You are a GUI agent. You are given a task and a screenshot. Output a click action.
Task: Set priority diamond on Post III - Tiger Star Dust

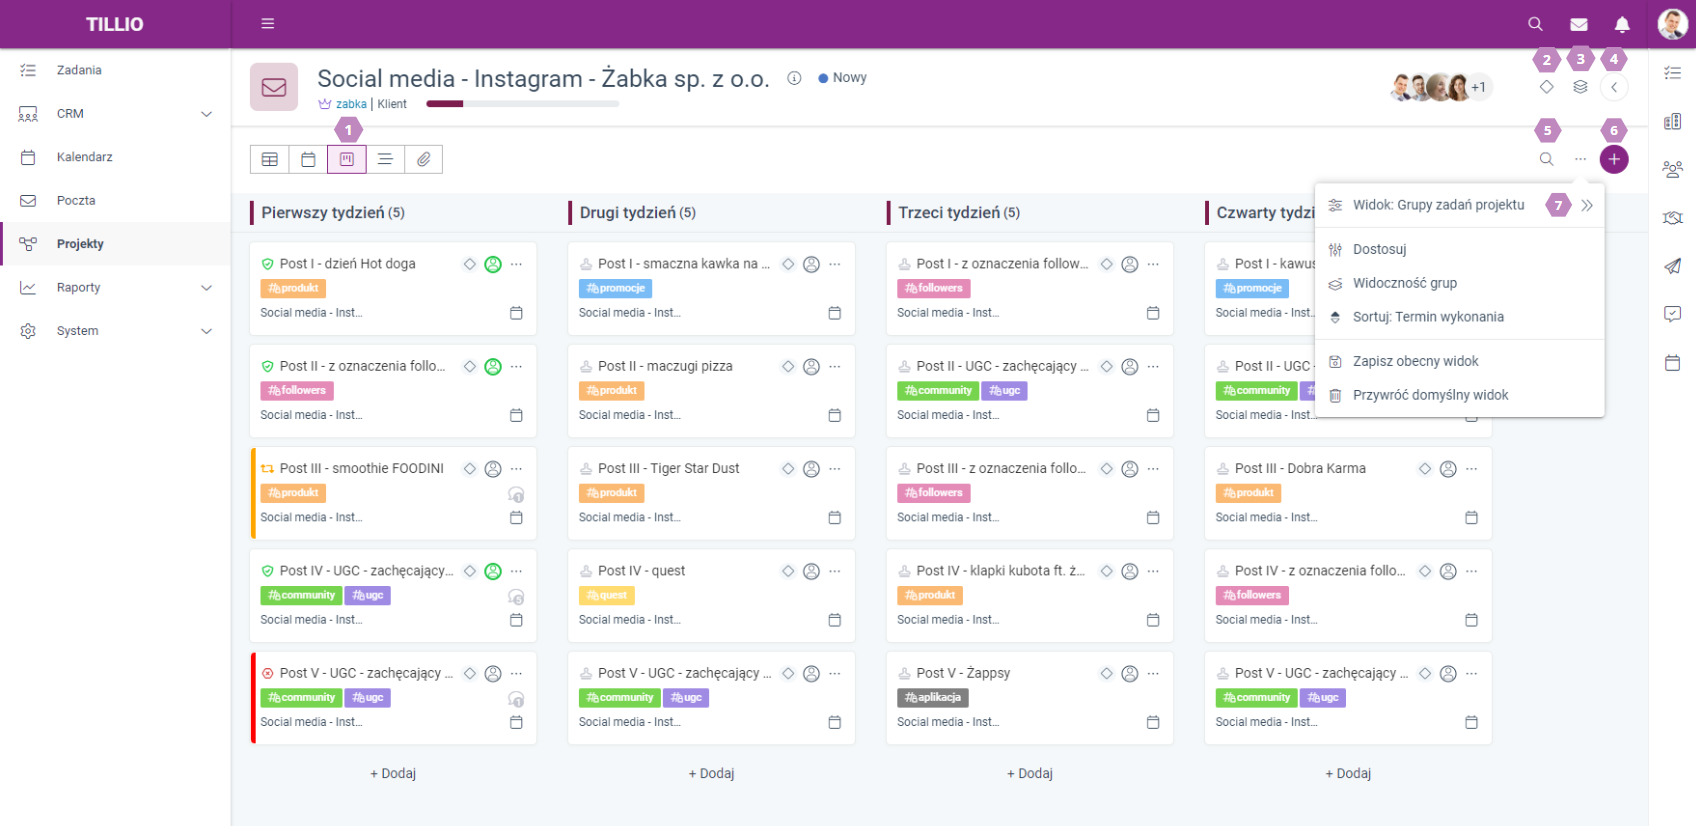[788, 468]
